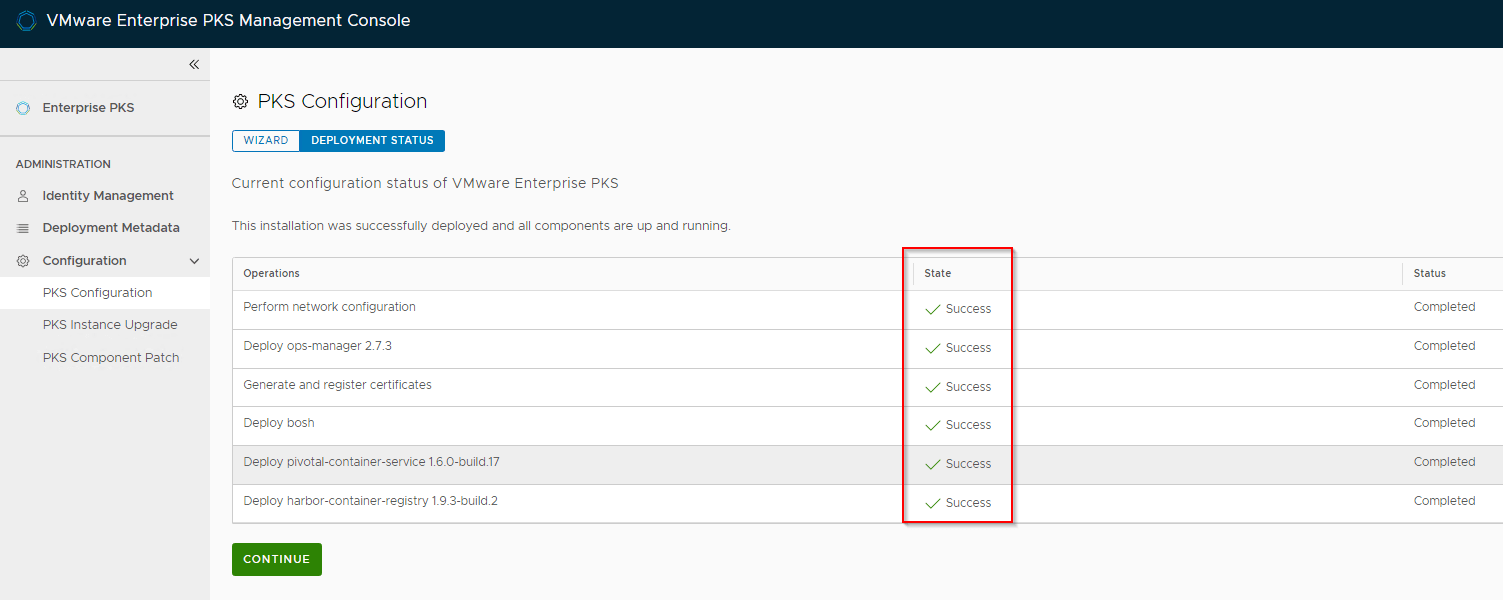Select the Deployment Status tab
The image size is (1503, 600).
point(372,141)
